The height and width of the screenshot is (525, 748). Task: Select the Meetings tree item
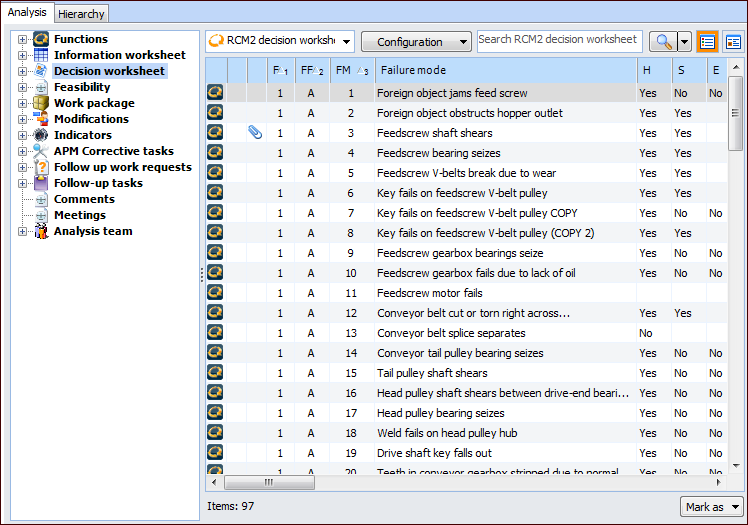[x=80, y=215]
